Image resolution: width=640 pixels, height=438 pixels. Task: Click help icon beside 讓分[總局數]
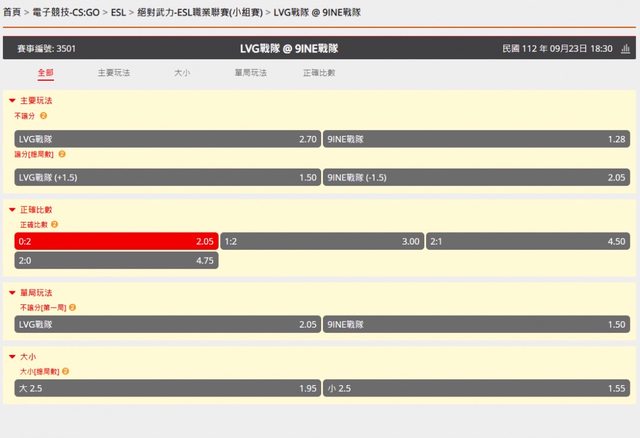(62, 154)
